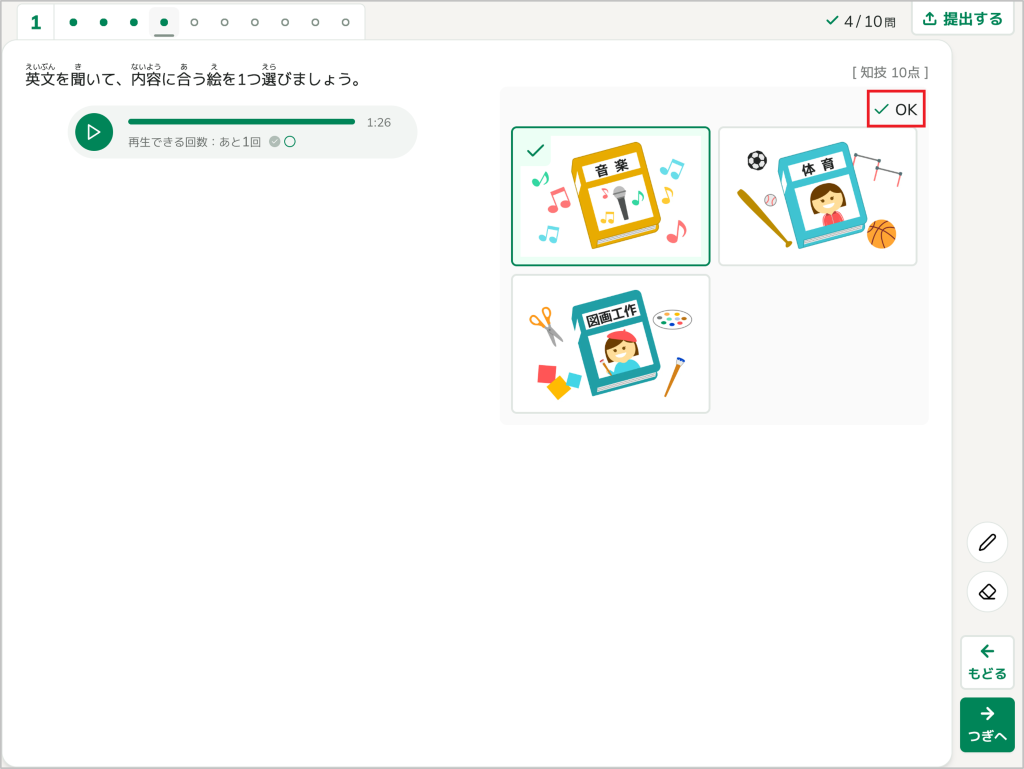This screenshot has width=1024, height=769.
Task: Select the pencil drawing tool
Action: (x=987, y=542)
